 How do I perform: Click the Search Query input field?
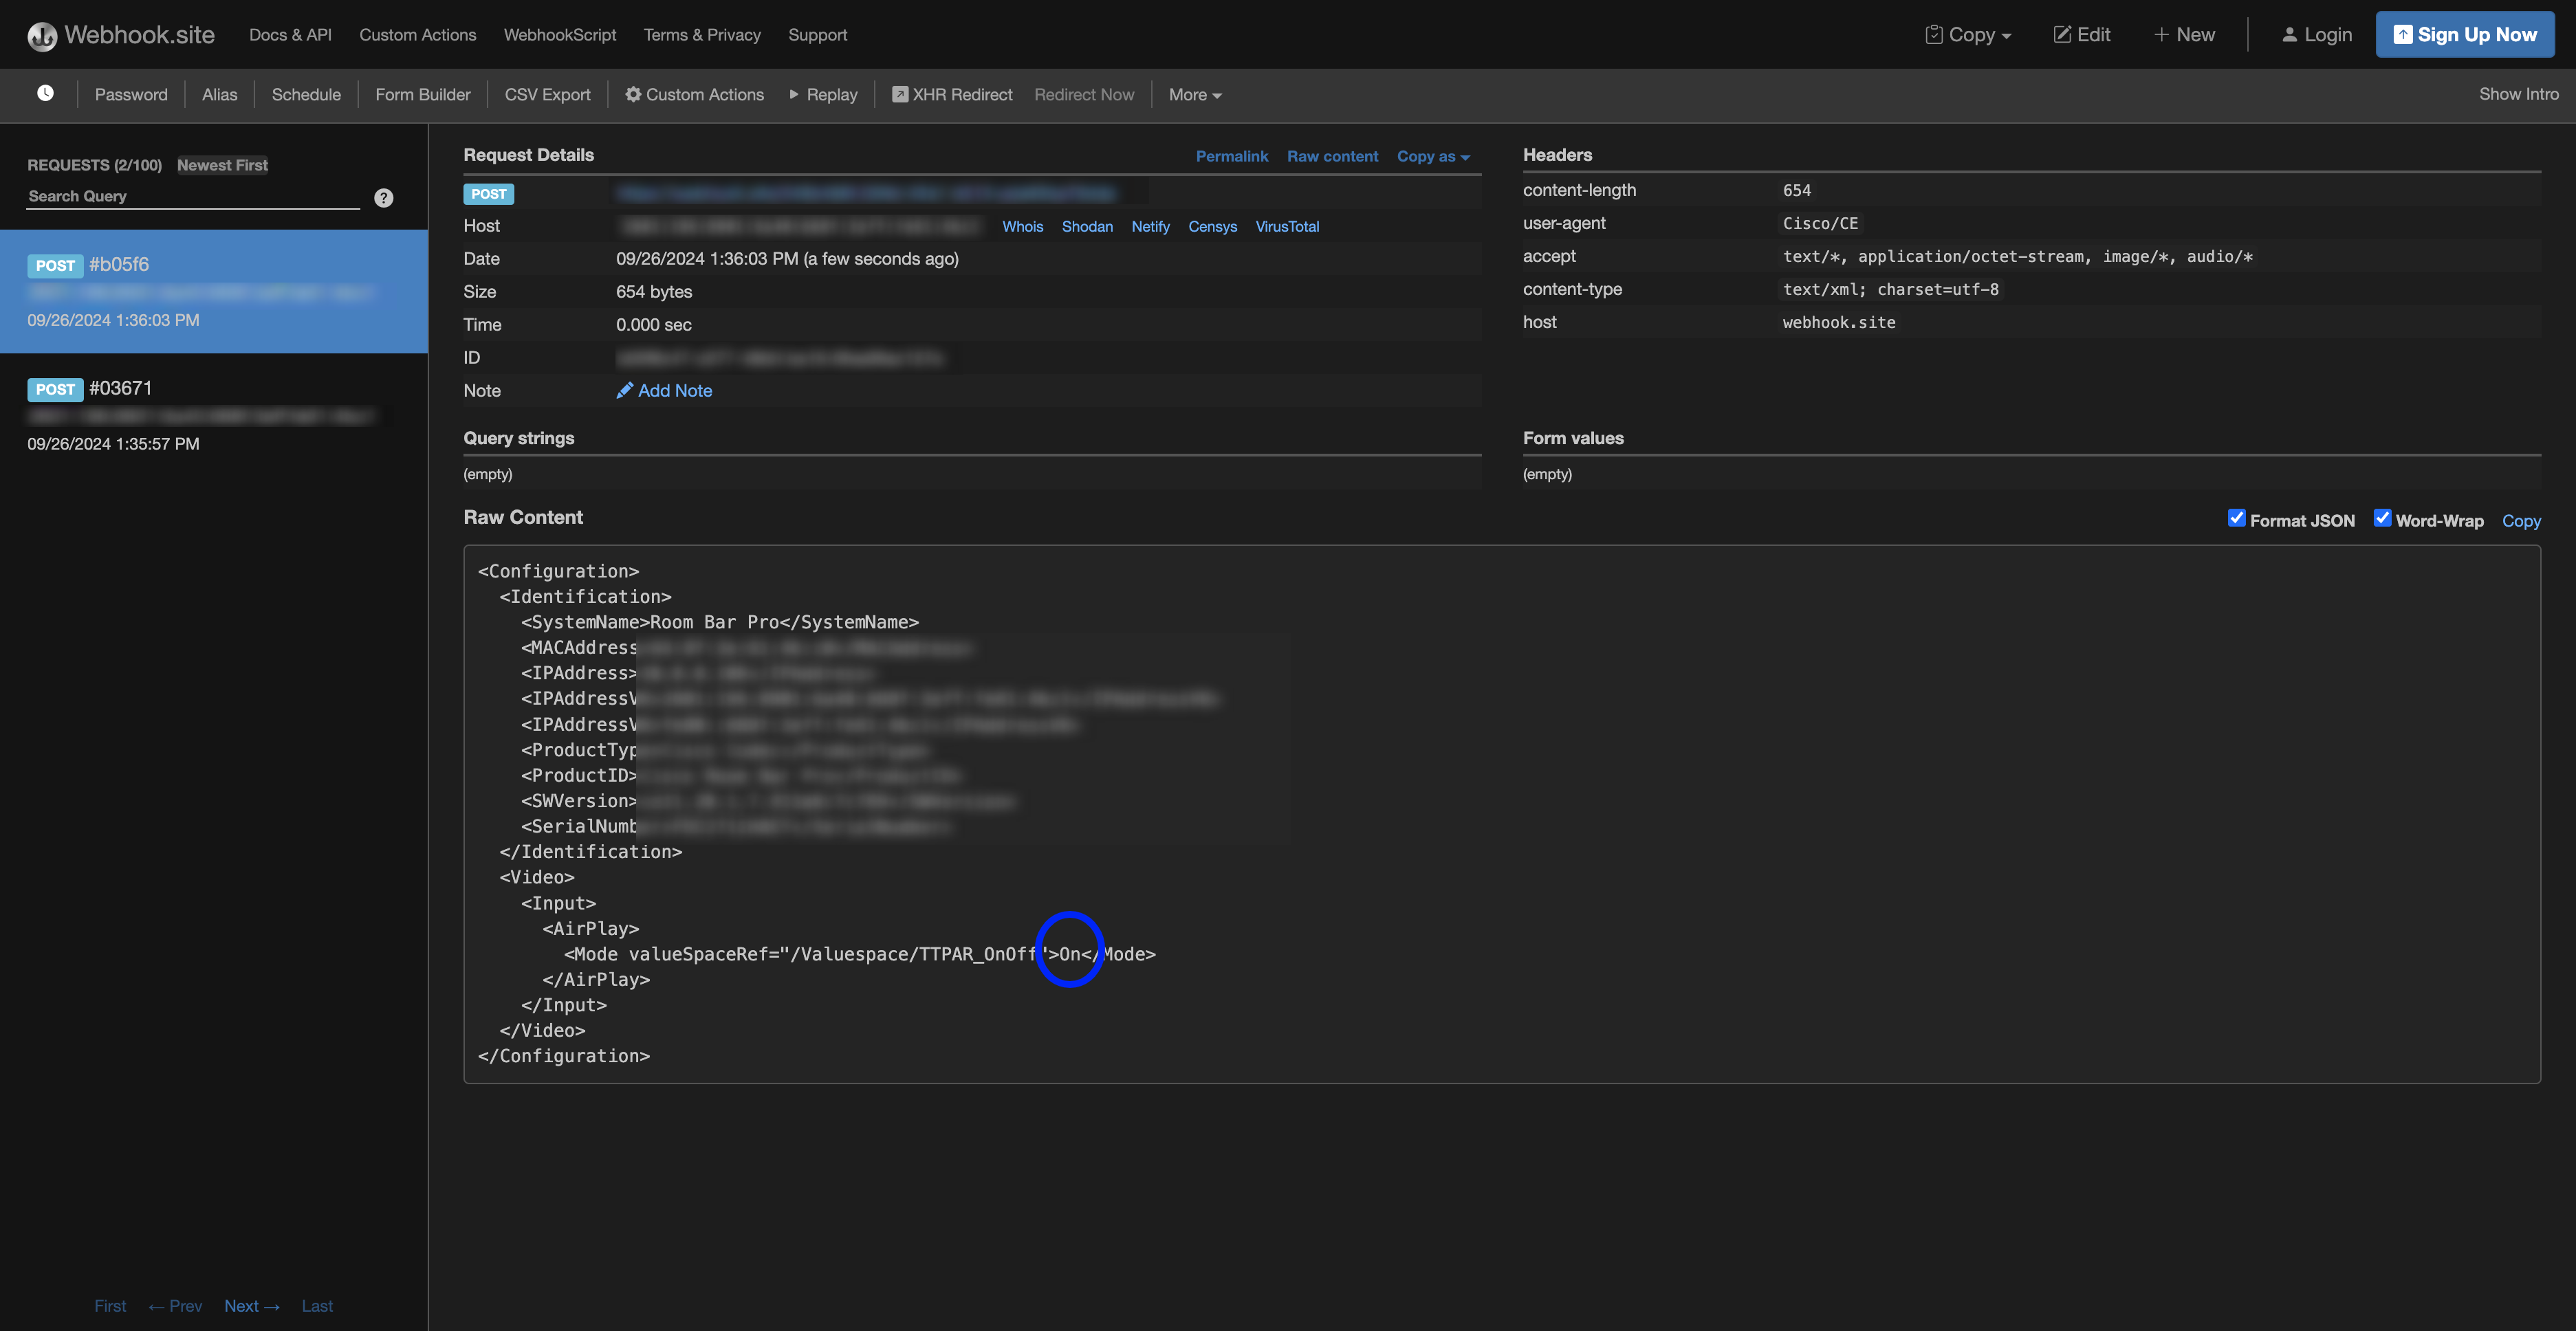192,197
